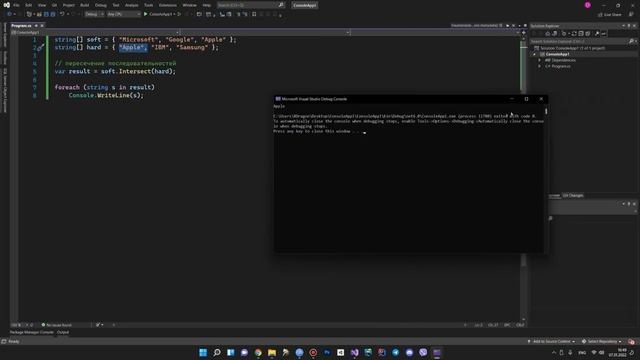Open the File menu

[x=16, y=5]
